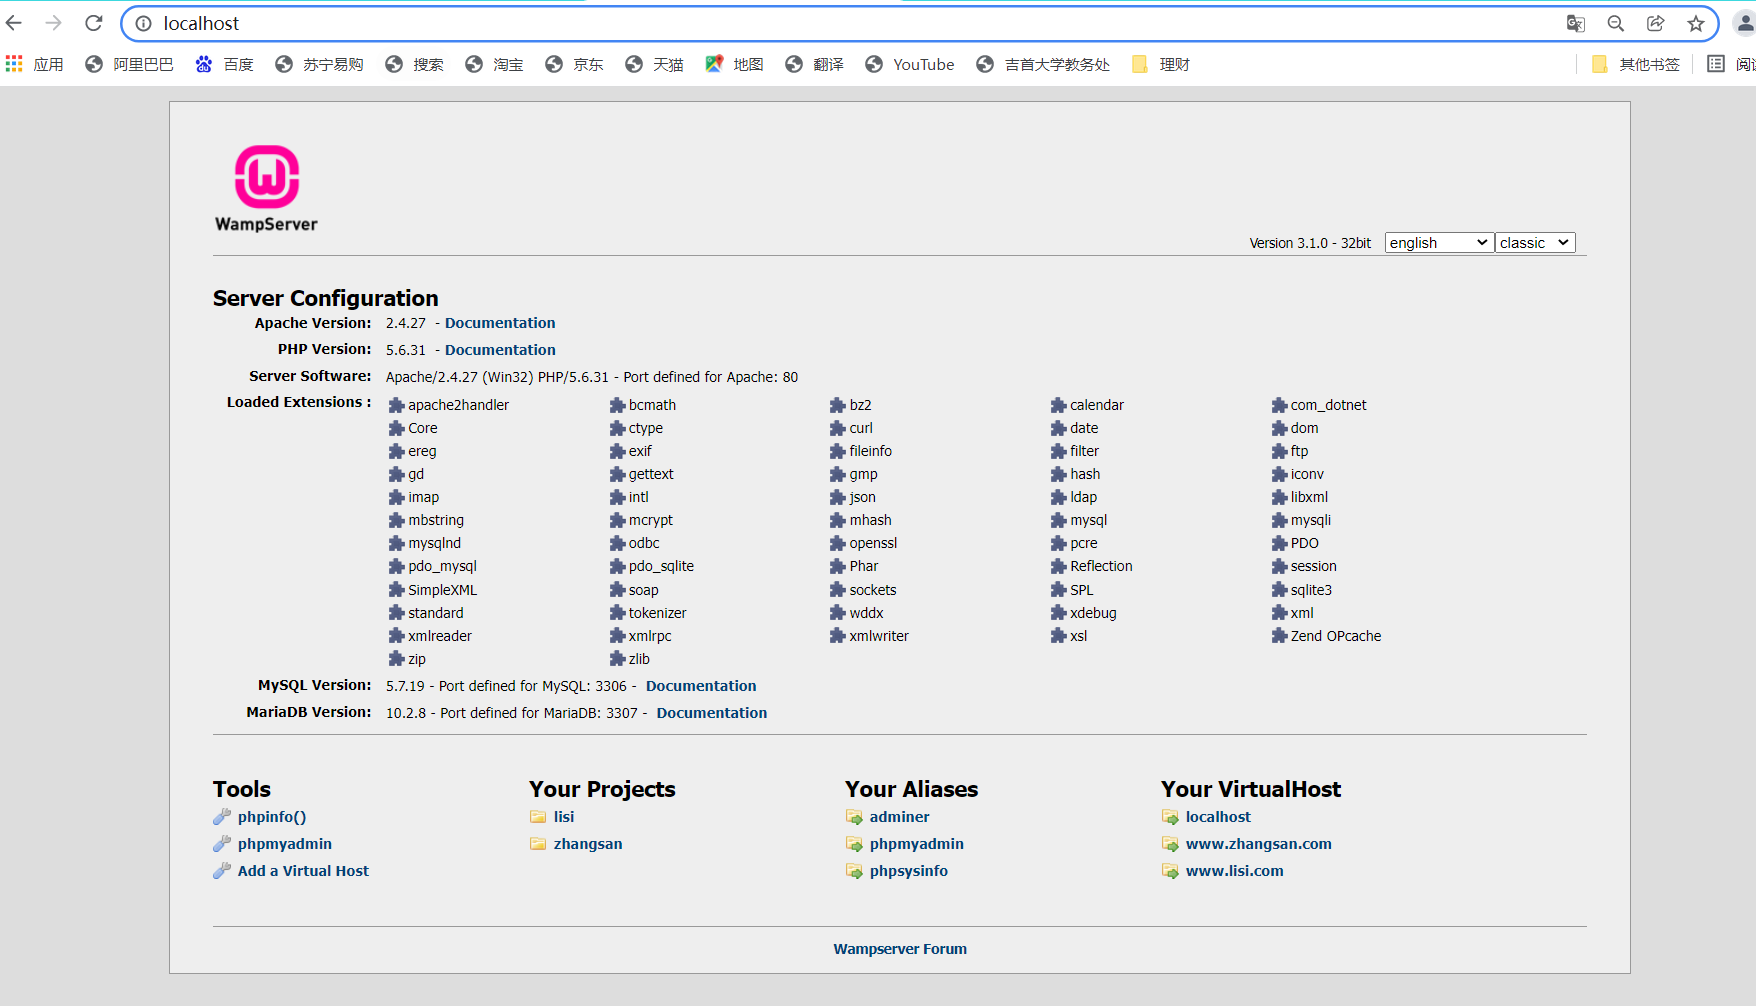Open the 其他书签 bookmarks folder
The height and width of the screenshot is (1006, 1756).
coord(1636,64)
